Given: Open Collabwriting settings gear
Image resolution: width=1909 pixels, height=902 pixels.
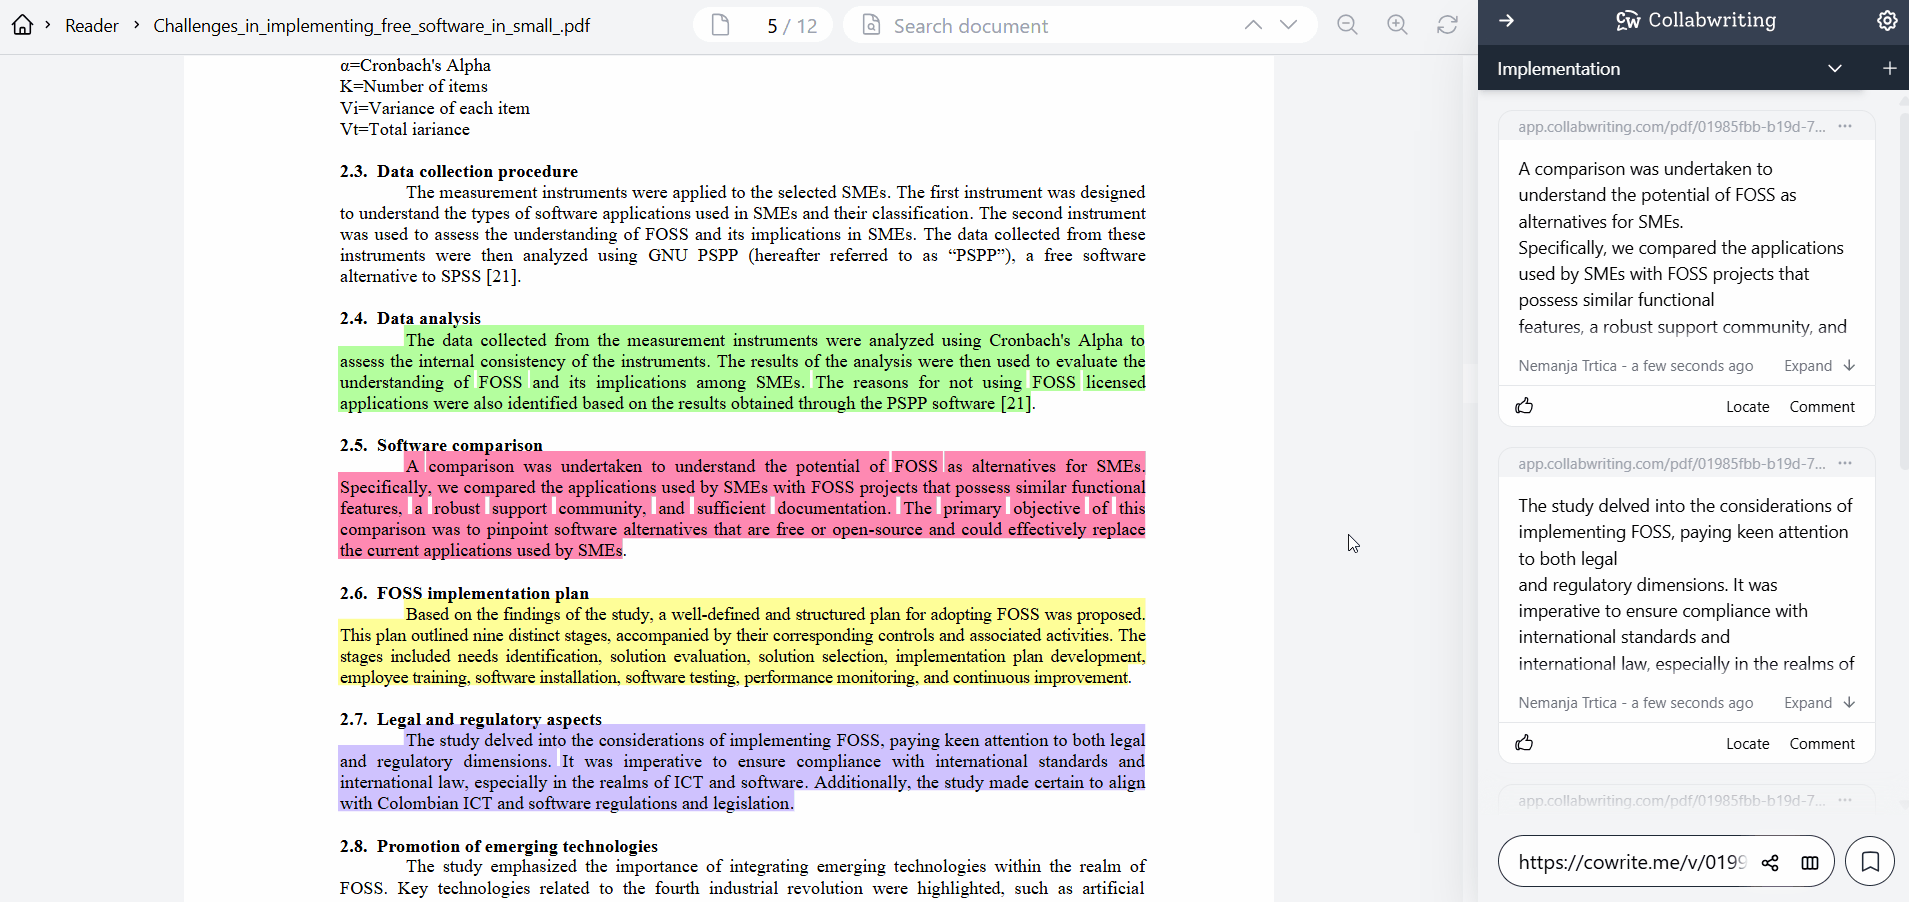Looking at the screenshot, I should tap(1887, 20).
